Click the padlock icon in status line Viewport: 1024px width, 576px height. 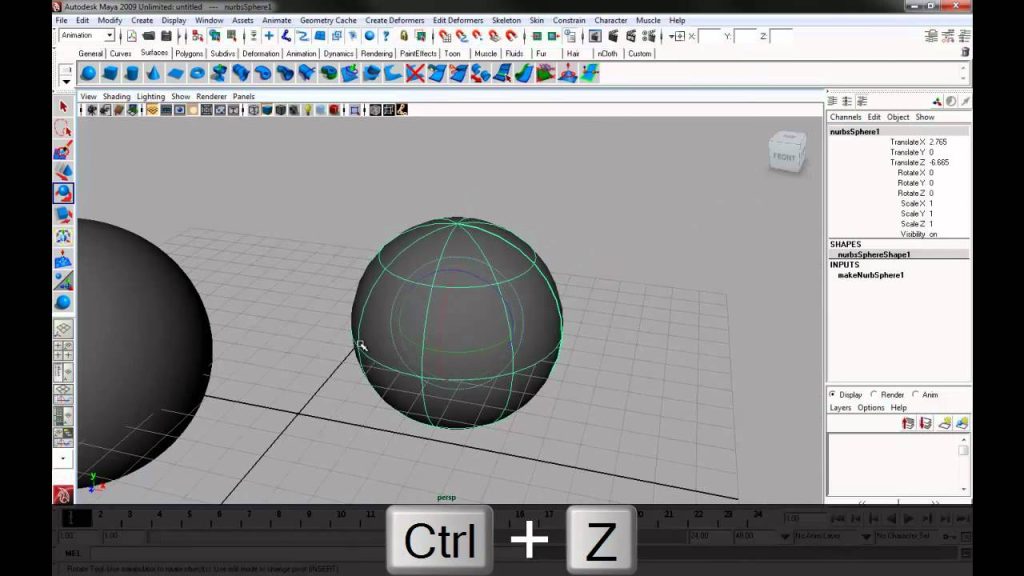pos(404,36)
